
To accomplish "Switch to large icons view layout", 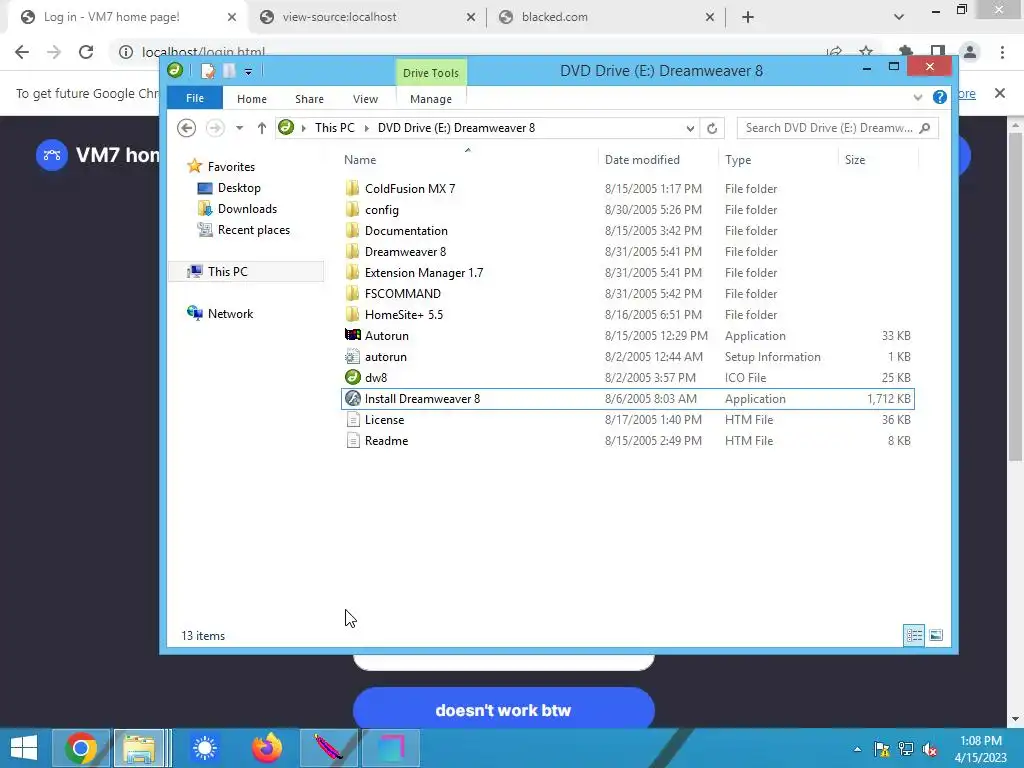I will [x=936, y=635].
